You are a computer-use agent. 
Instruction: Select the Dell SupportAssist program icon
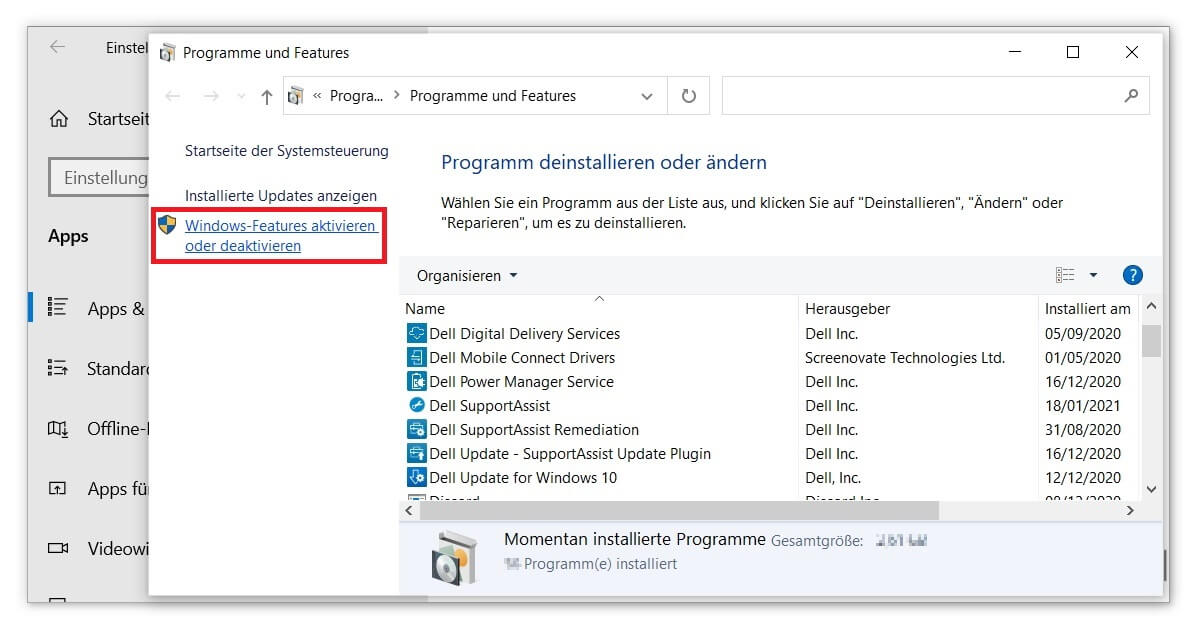click(x=414, y=405)
